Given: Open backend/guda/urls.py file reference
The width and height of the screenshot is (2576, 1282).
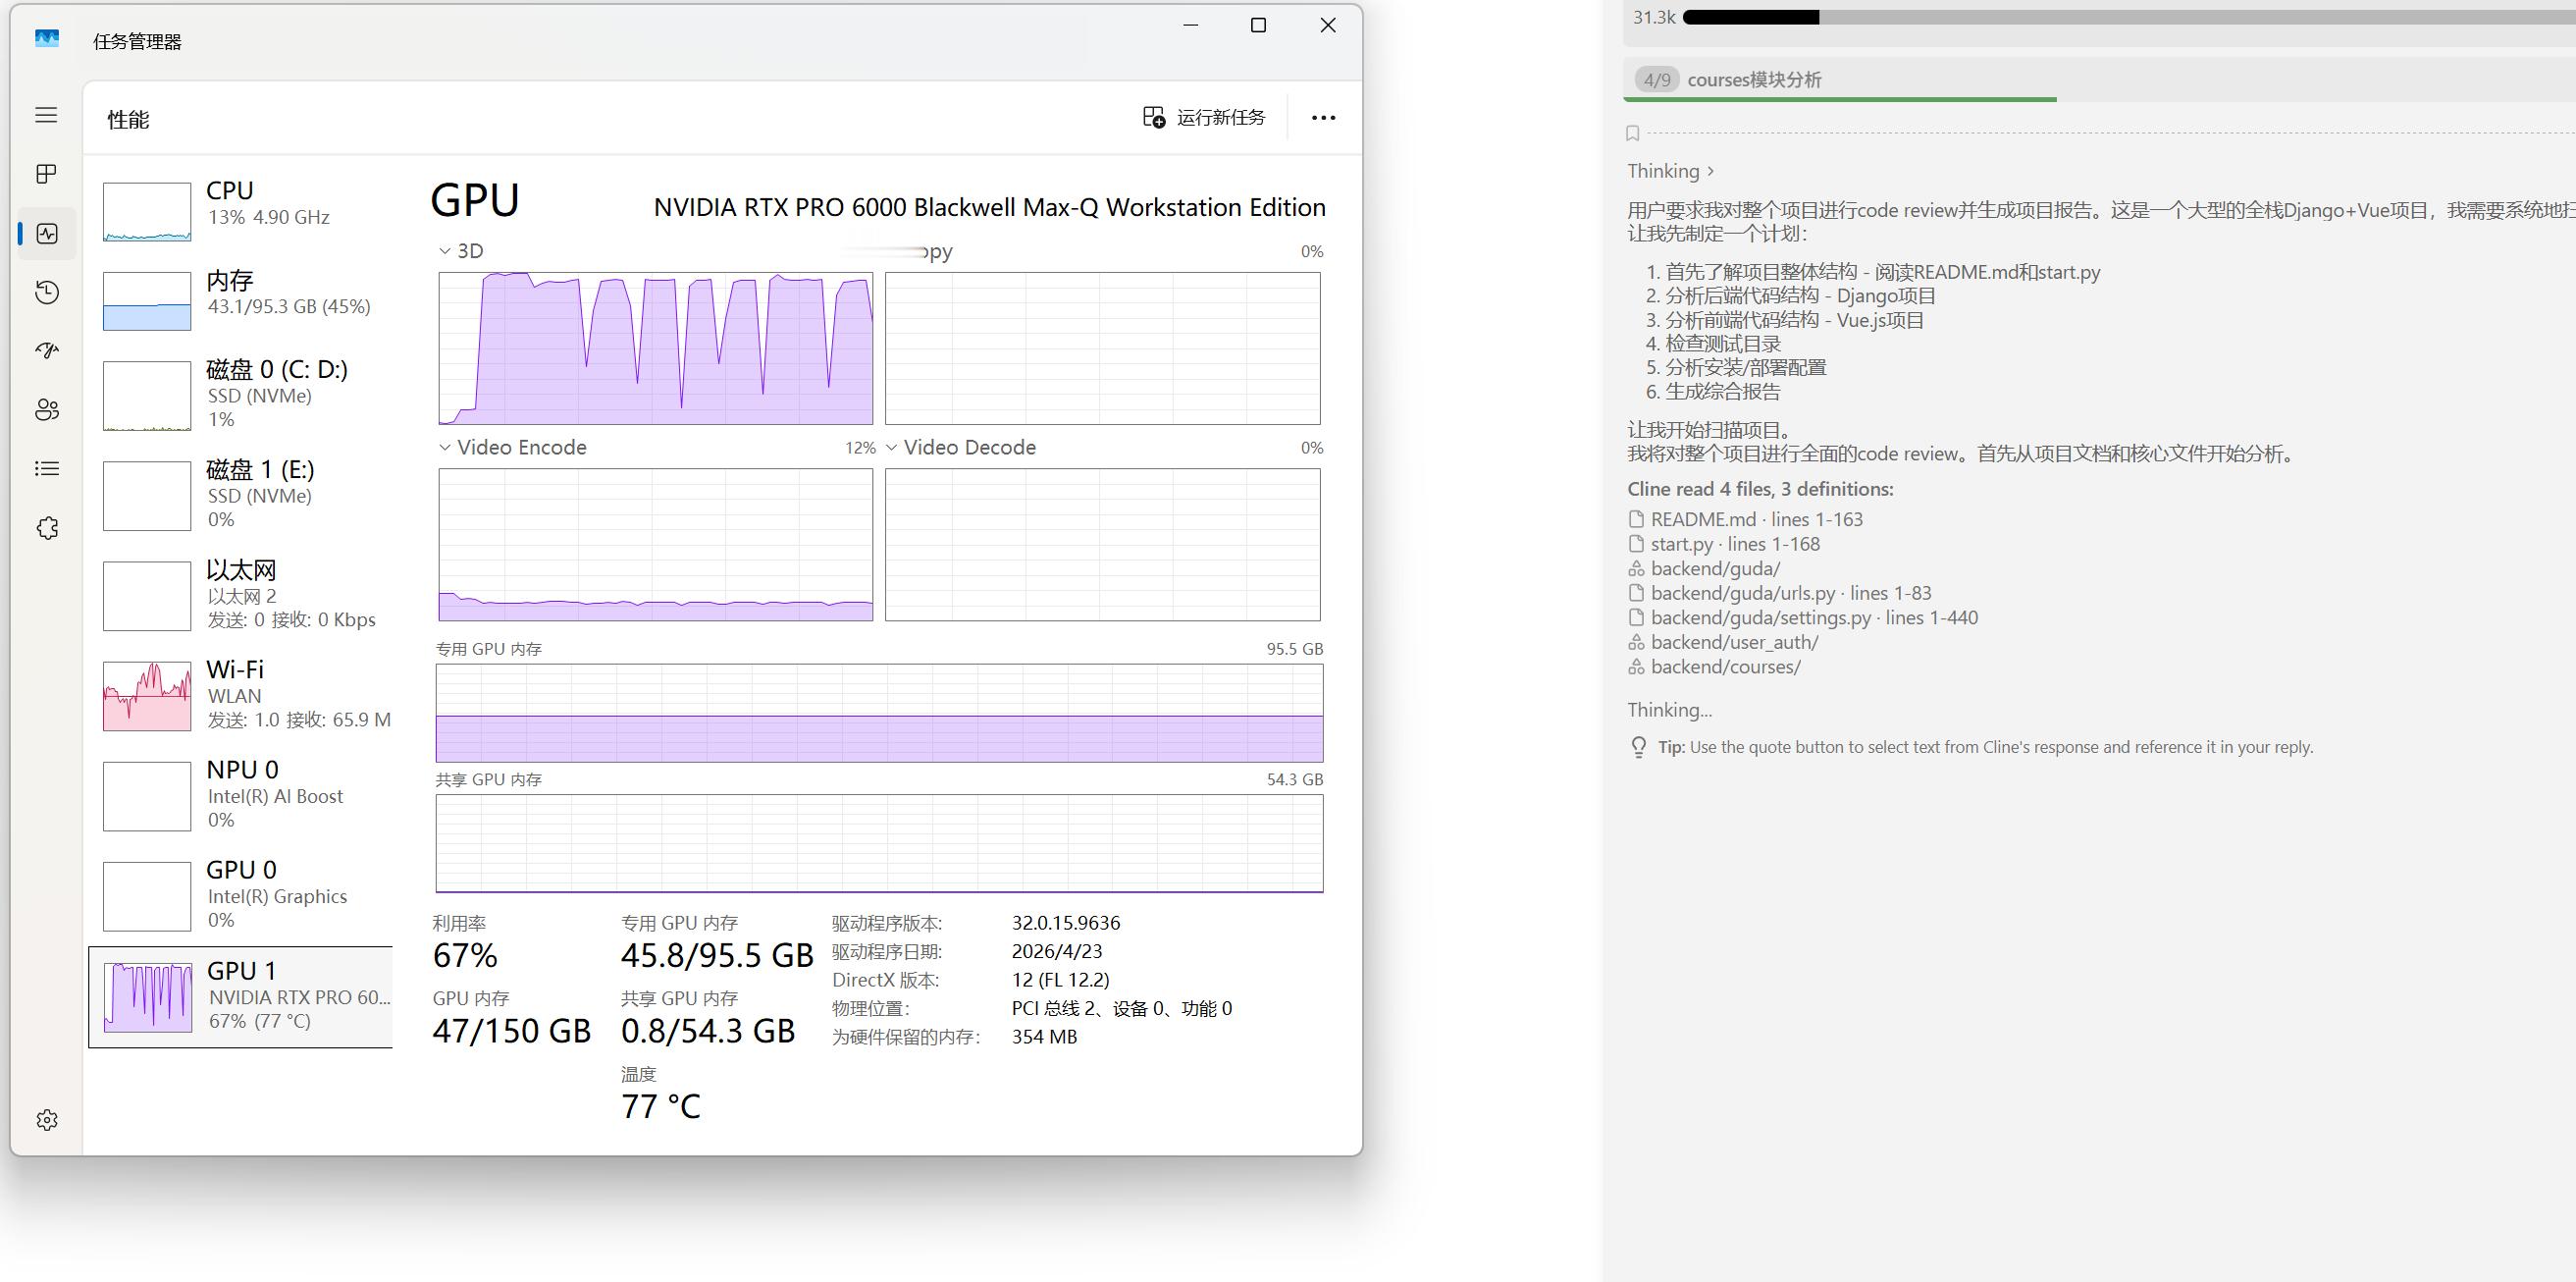Looking at the screenshot, I should coord(1780,593).
